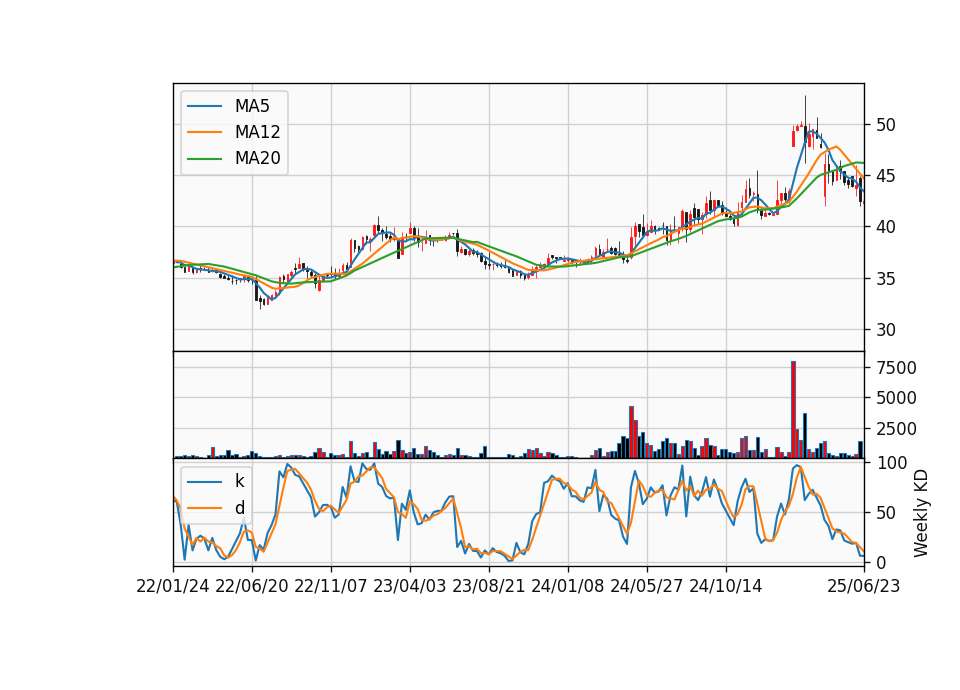Click the 25/06/23 date label
Screen dimensions: 960x690
(x=864, y=587)
